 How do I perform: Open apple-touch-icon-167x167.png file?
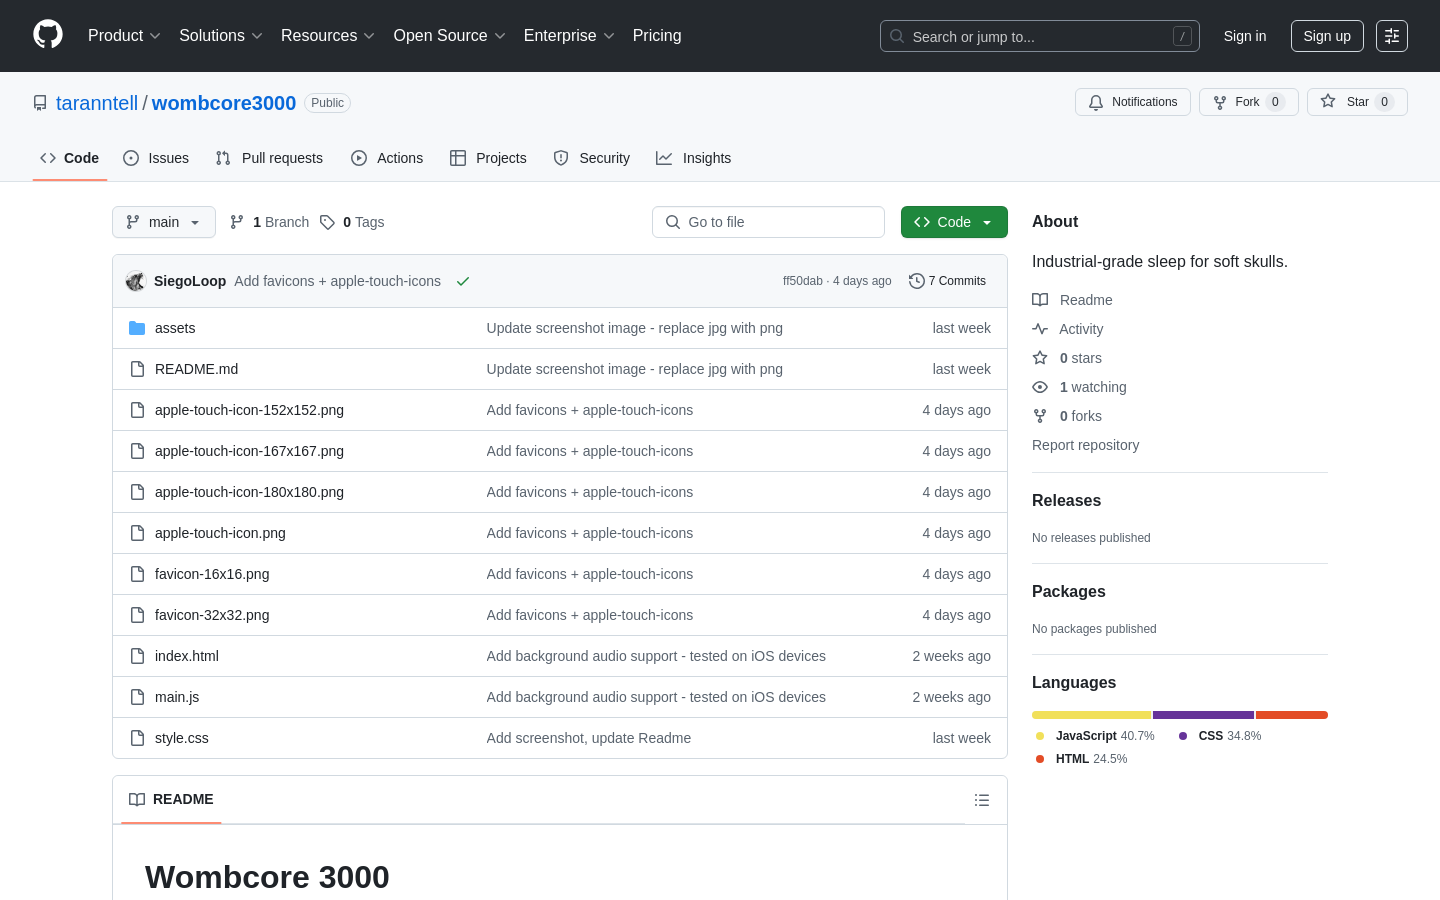coord(249,451)
